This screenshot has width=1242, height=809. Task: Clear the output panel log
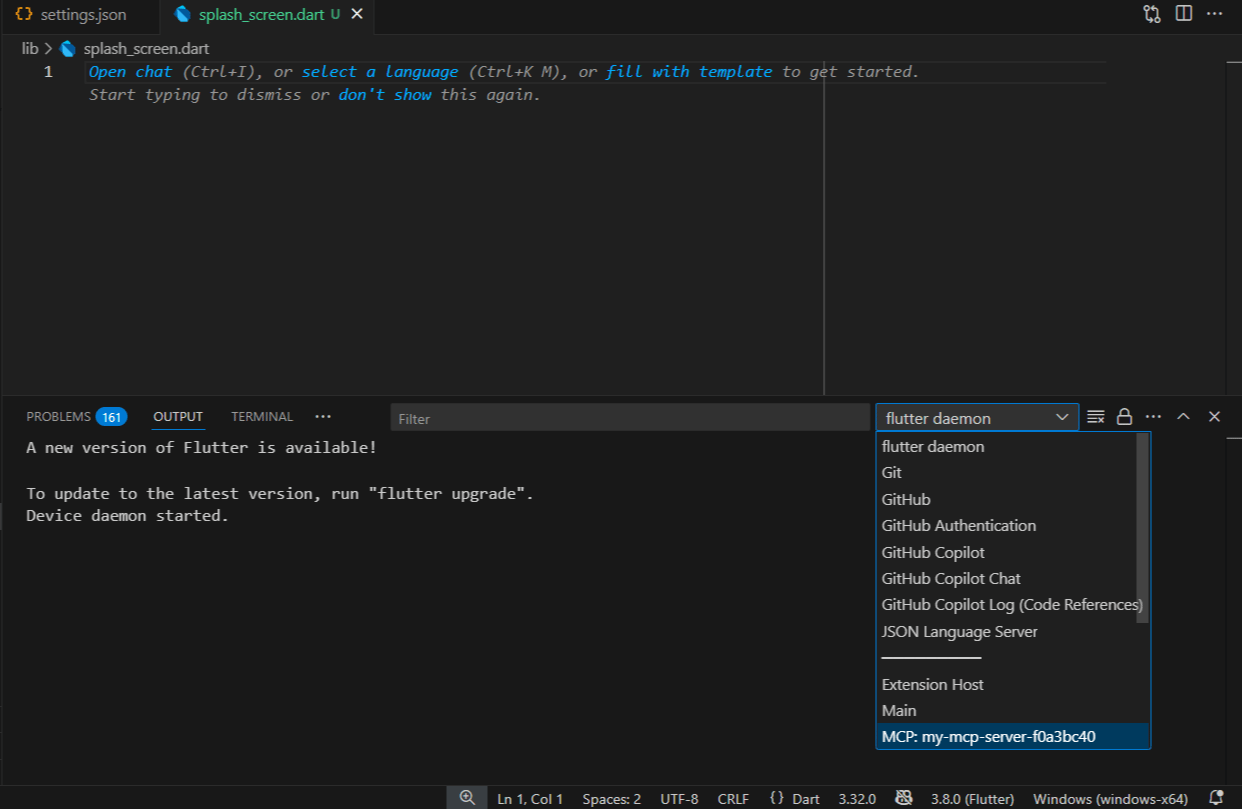tap(1096, 417)
